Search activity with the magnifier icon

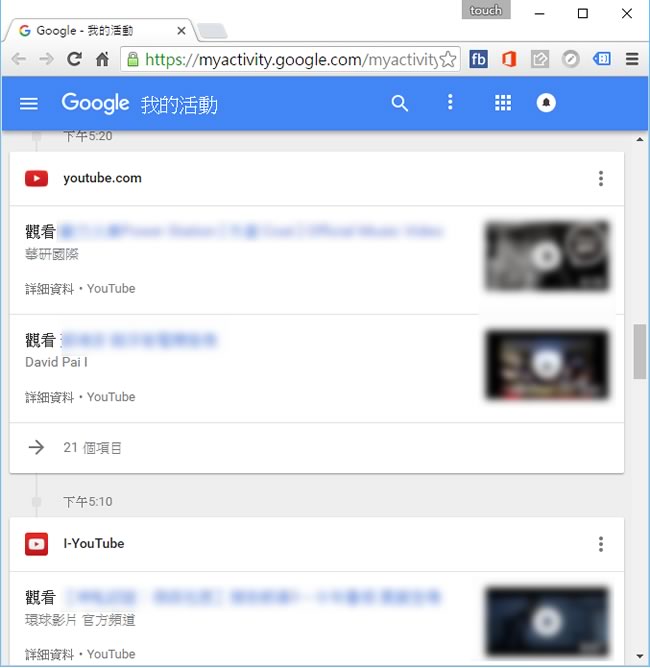pos(400,103)
